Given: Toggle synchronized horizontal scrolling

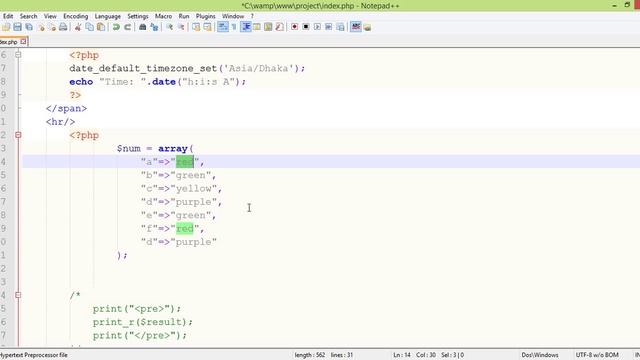Looking at the screenshot, I should pos(207,27).
